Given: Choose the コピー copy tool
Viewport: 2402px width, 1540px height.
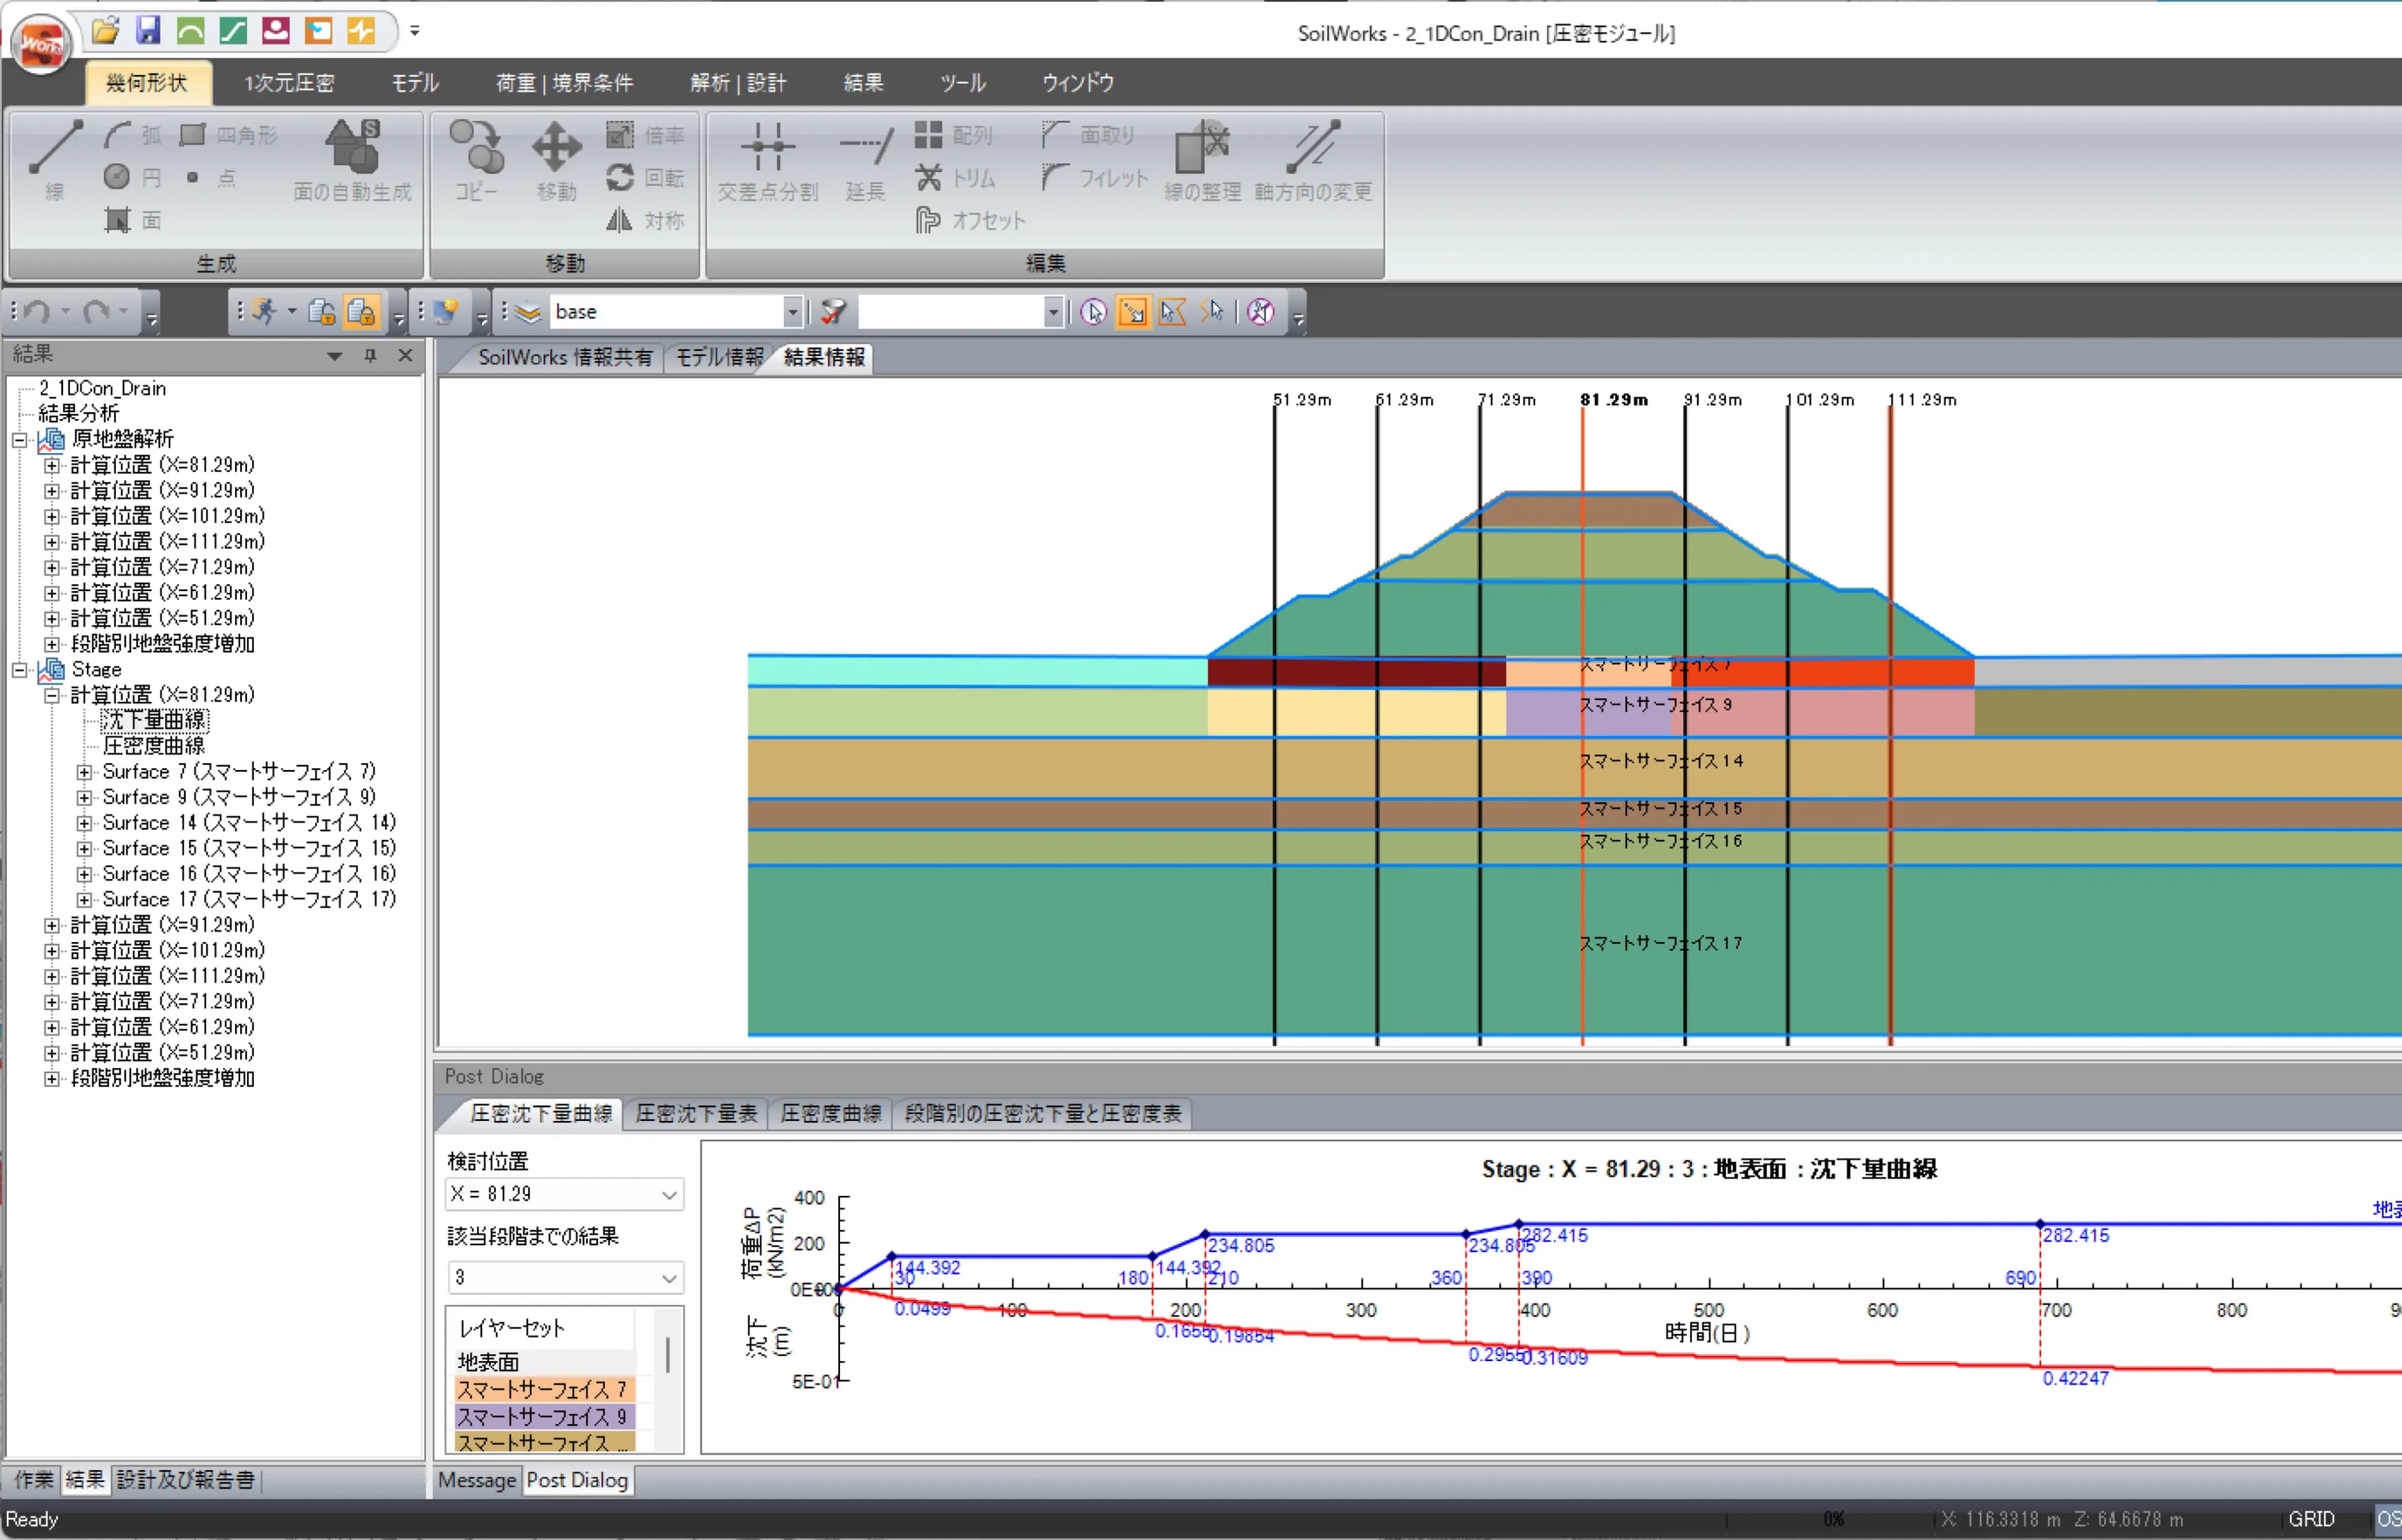Looking at the screenshot, I should click(476, 160).
